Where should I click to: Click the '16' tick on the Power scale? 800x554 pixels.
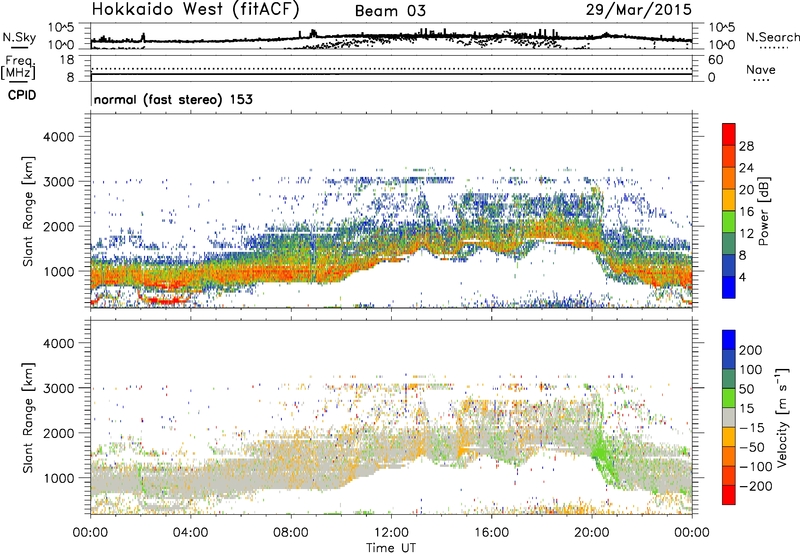(746, 212)
